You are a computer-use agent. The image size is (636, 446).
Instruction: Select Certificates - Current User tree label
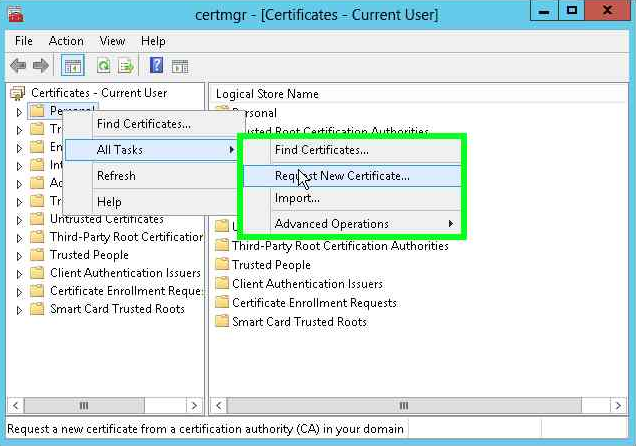(x=99, y=93)
